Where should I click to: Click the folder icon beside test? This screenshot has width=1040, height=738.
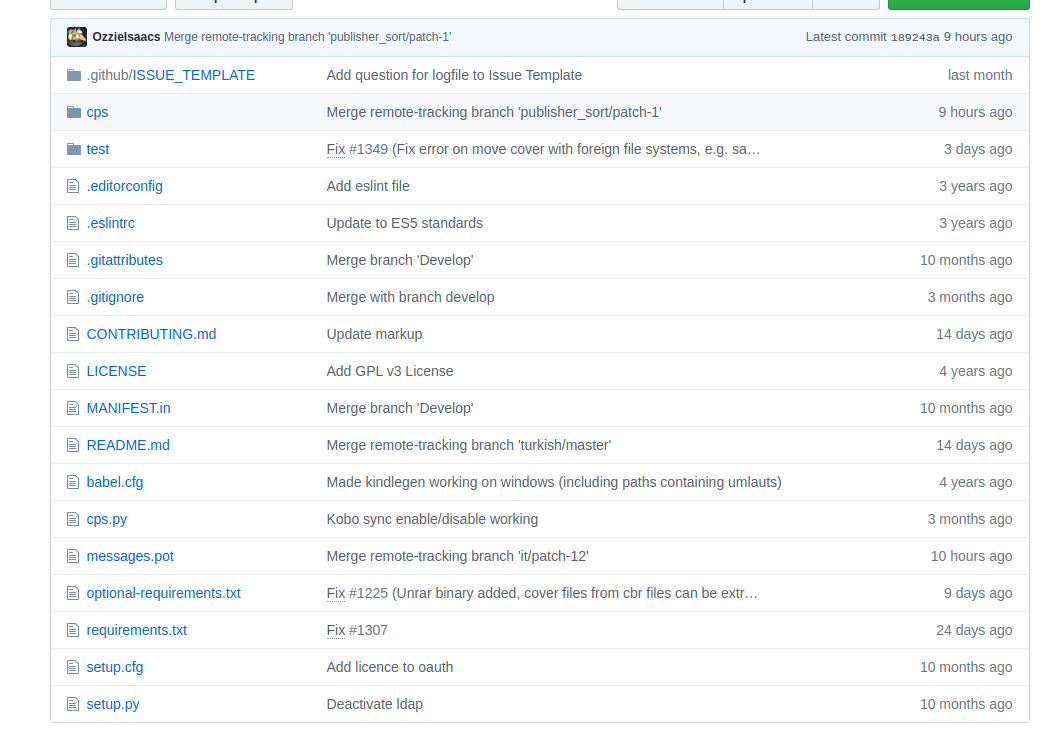point(73,149)
